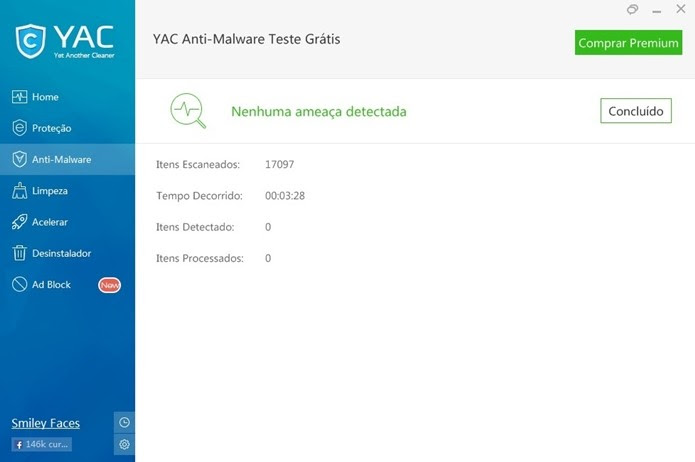Click the Itens Detectado label
695x462 pixels.
coord(195,227)
